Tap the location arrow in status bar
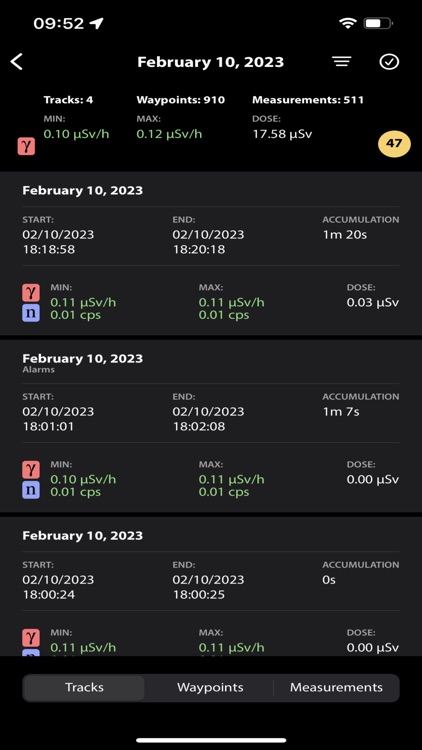This screenshot has height=750, width=422. click(97, 23)
